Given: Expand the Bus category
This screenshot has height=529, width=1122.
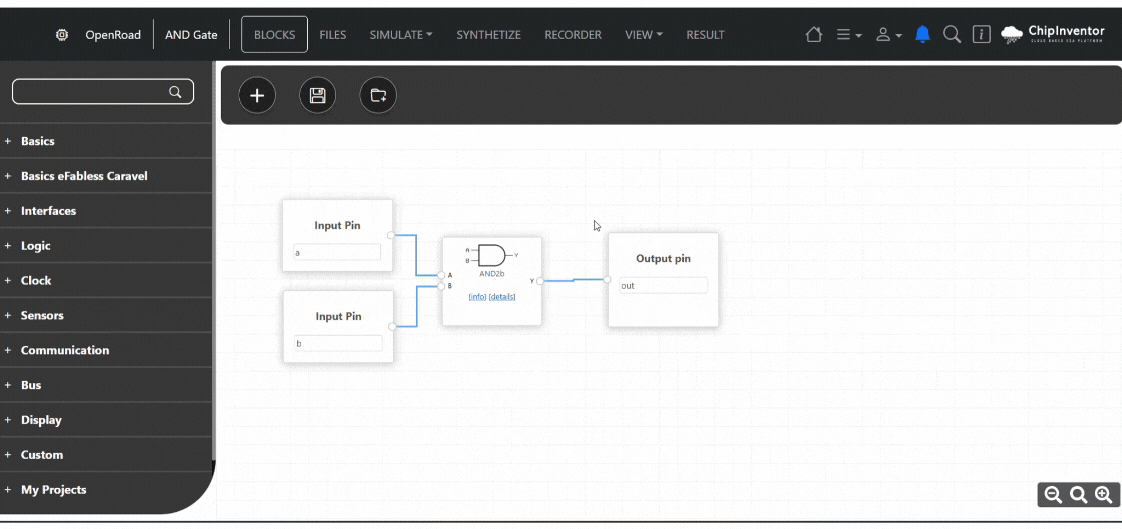Looking at the screenshot, I should pyautogui.click(x=106, y=385).
